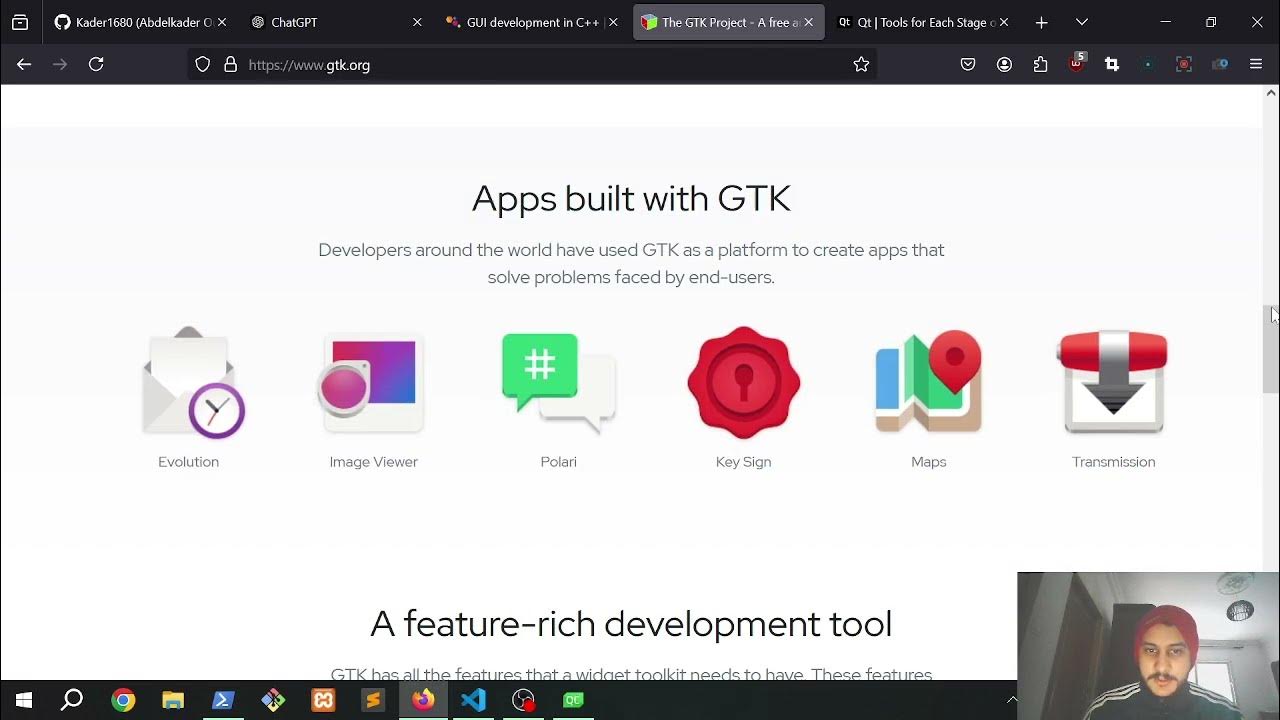Image resolution: width=1280 pixels, height=720 pixels.
Task: Click the red Key Sign seal icon
Action: click(743, 382)
